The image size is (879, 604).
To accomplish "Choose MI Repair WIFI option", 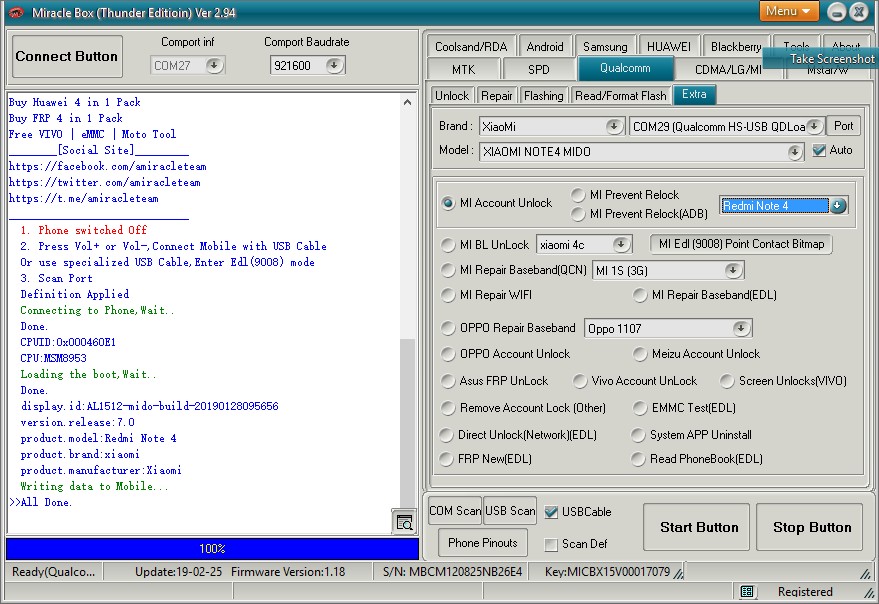I will 447,295.
